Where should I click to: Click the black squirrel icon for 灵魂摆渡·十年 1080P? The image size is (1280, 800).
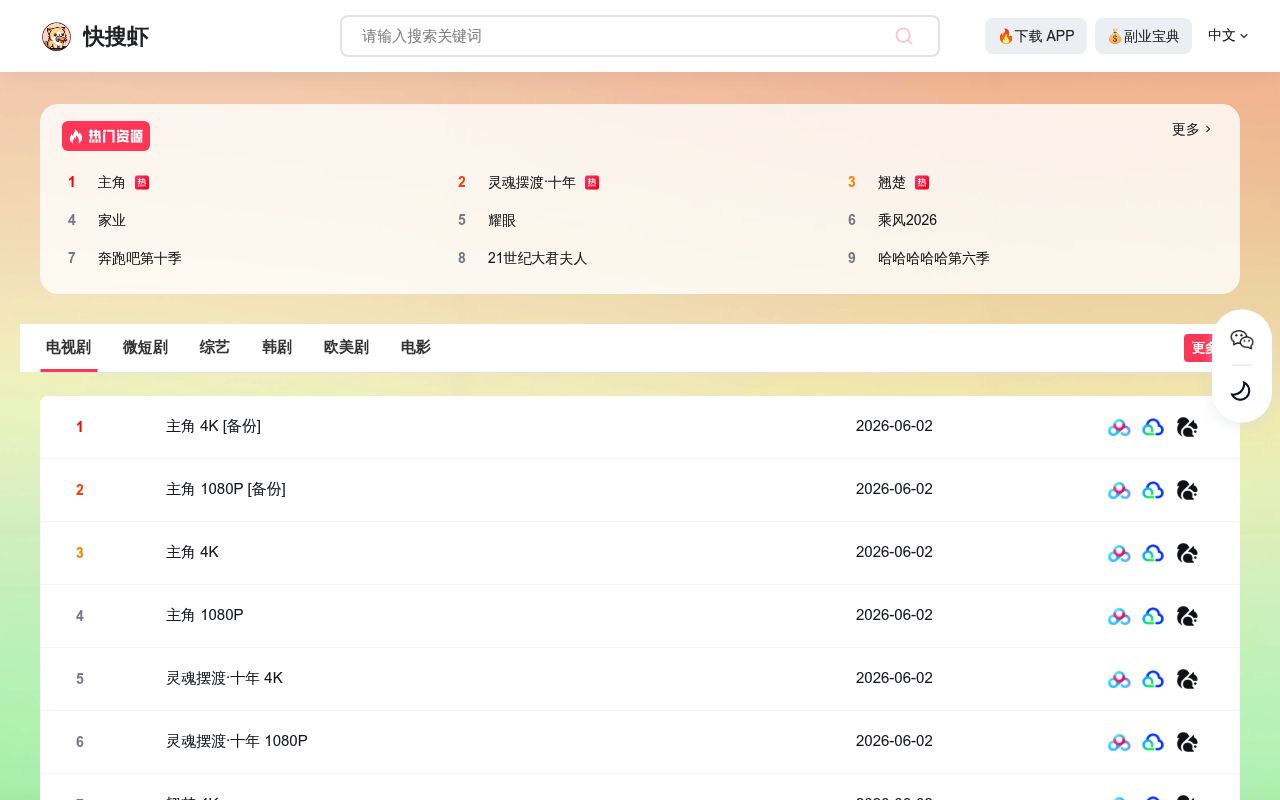1187,742
